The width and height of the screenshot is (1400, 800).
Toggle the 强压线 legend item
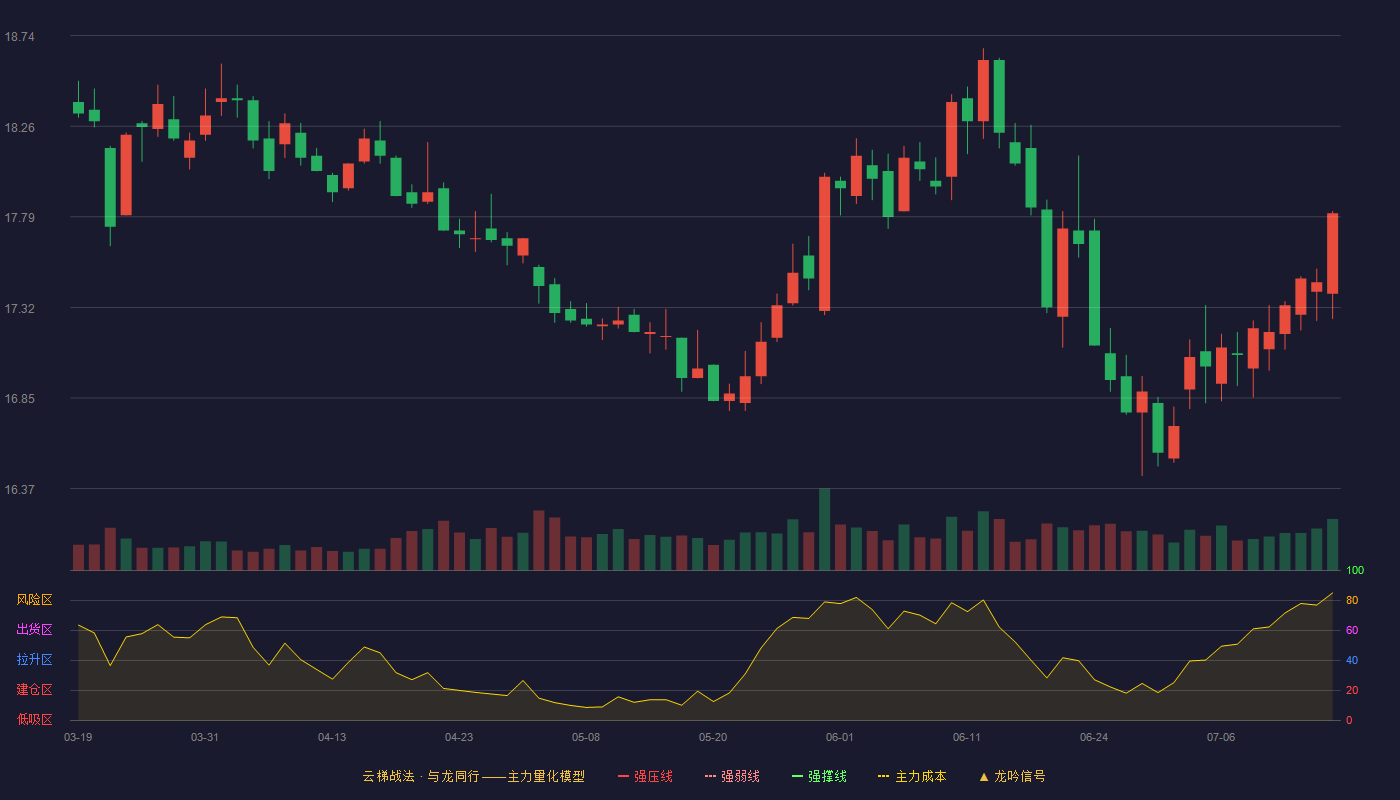tap(645, 776)
